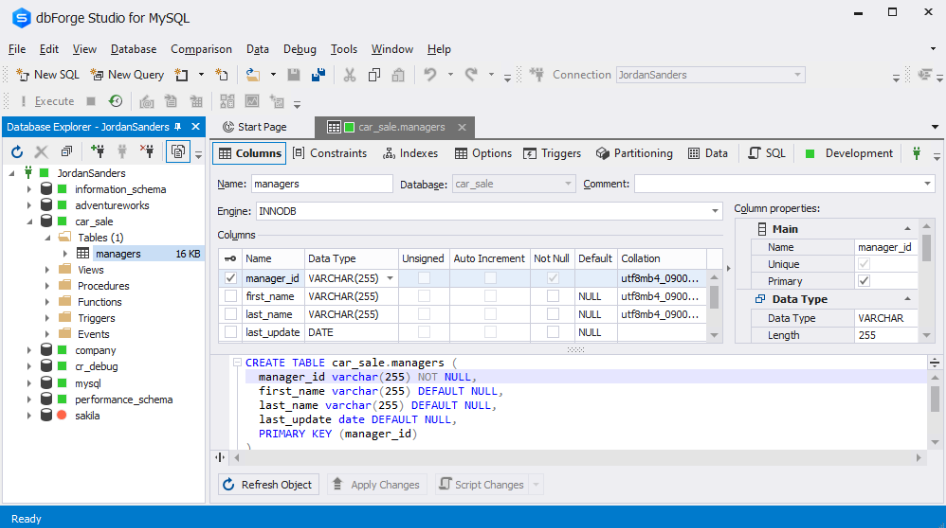Expand the Views folder node
Image resolution: width=946 pixels, height=528 pixels.
[47, 270]
